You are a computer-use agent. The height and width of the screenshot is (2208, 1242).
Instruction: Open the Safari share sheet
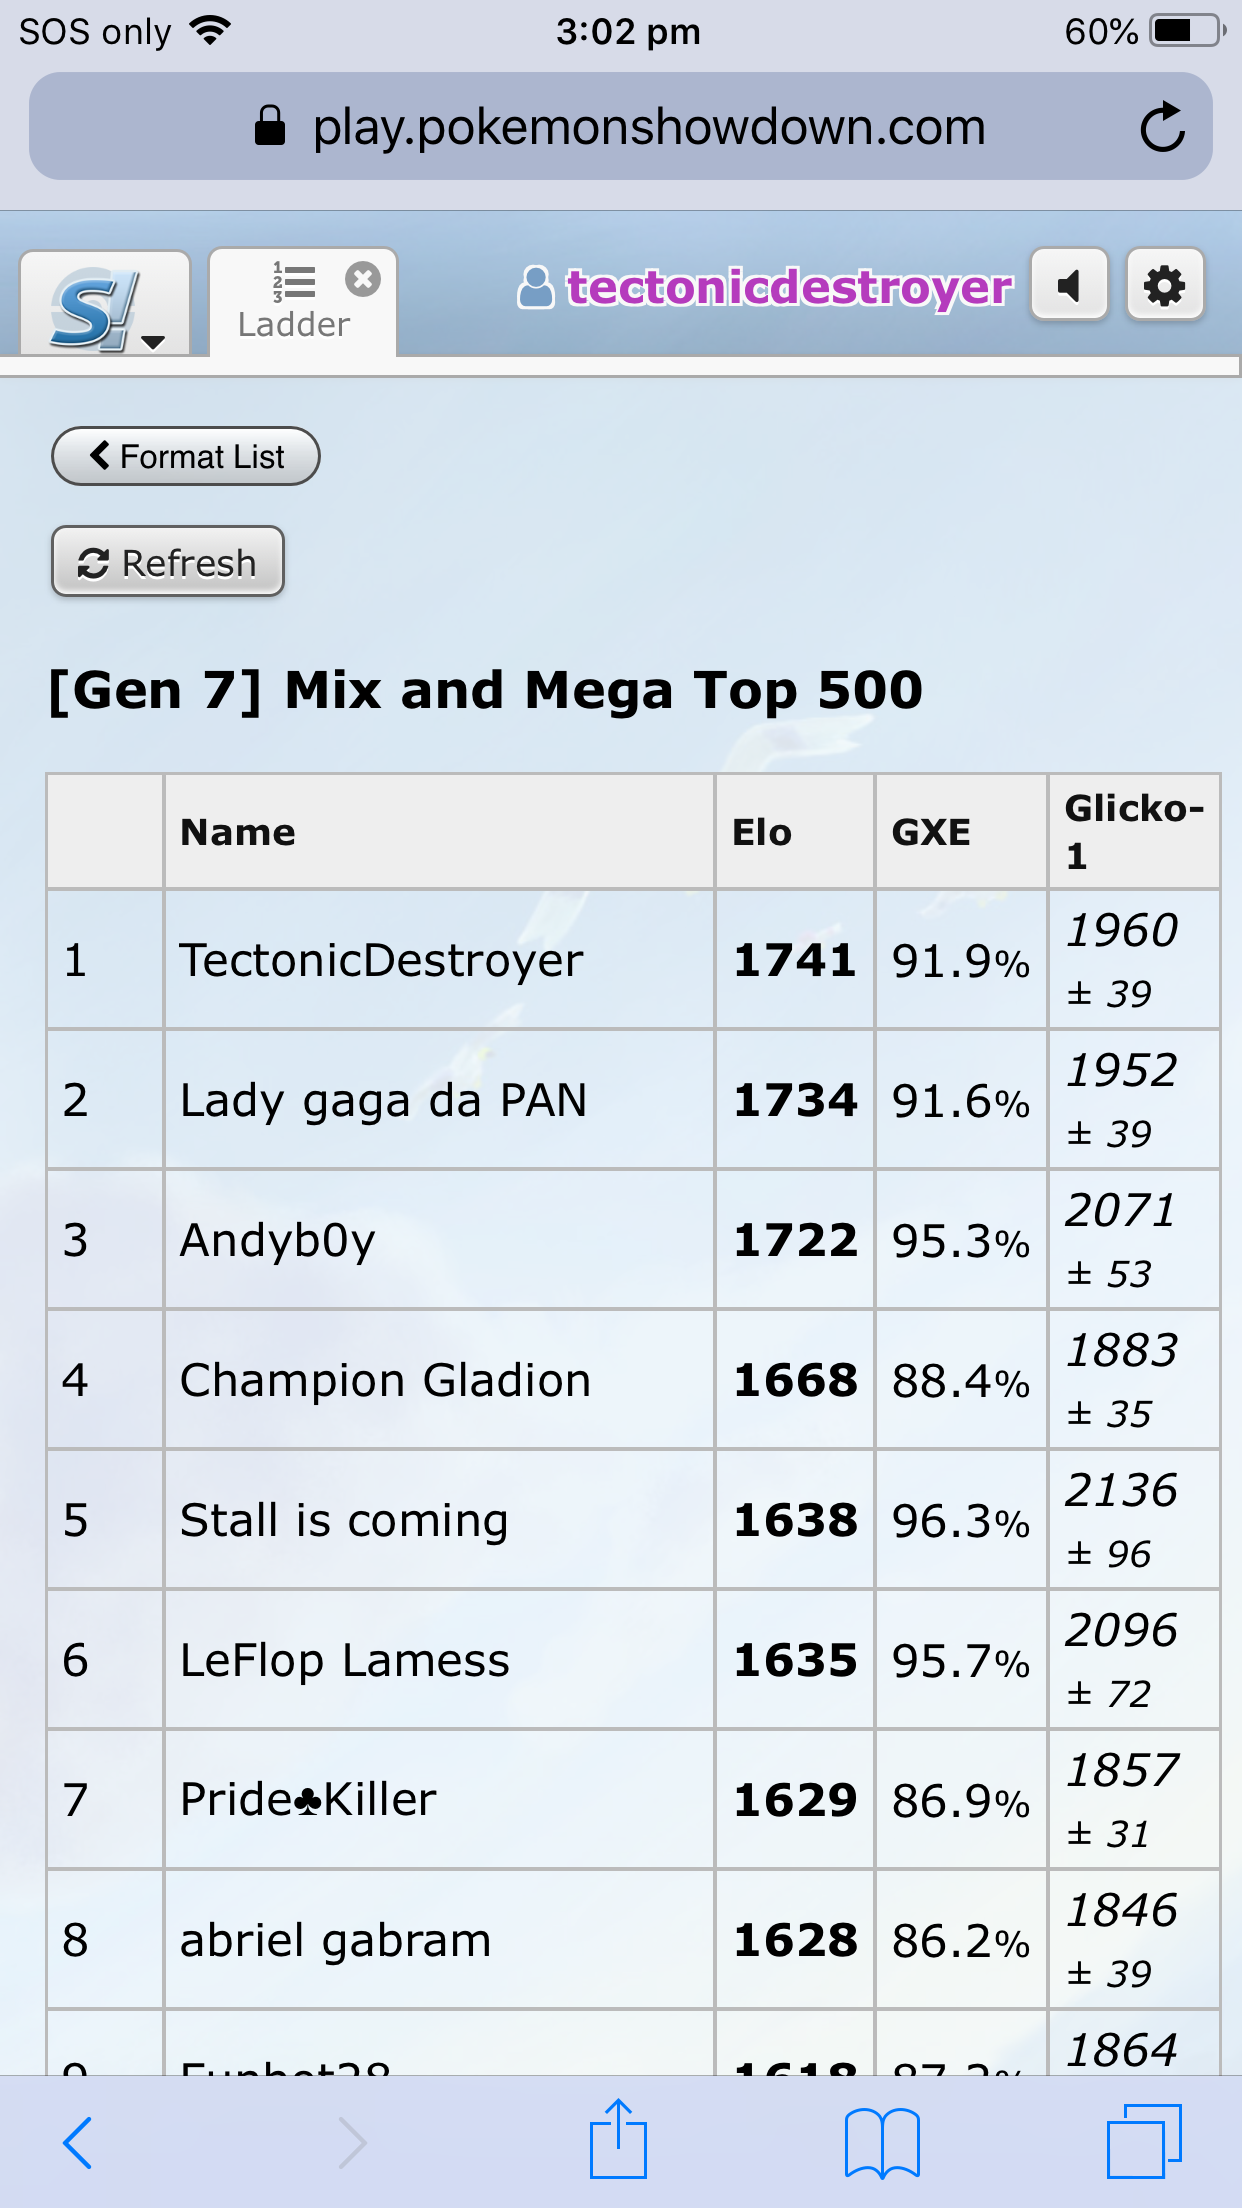point(618,2139)
